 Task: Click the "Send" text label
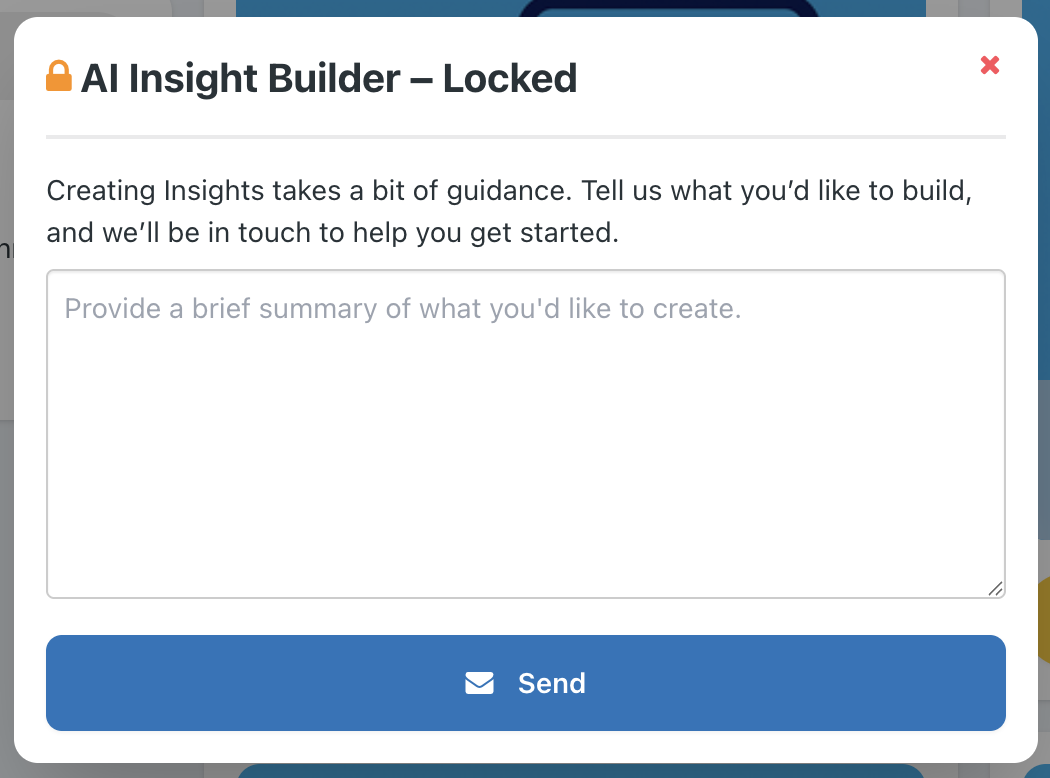[x=552, y=684]
